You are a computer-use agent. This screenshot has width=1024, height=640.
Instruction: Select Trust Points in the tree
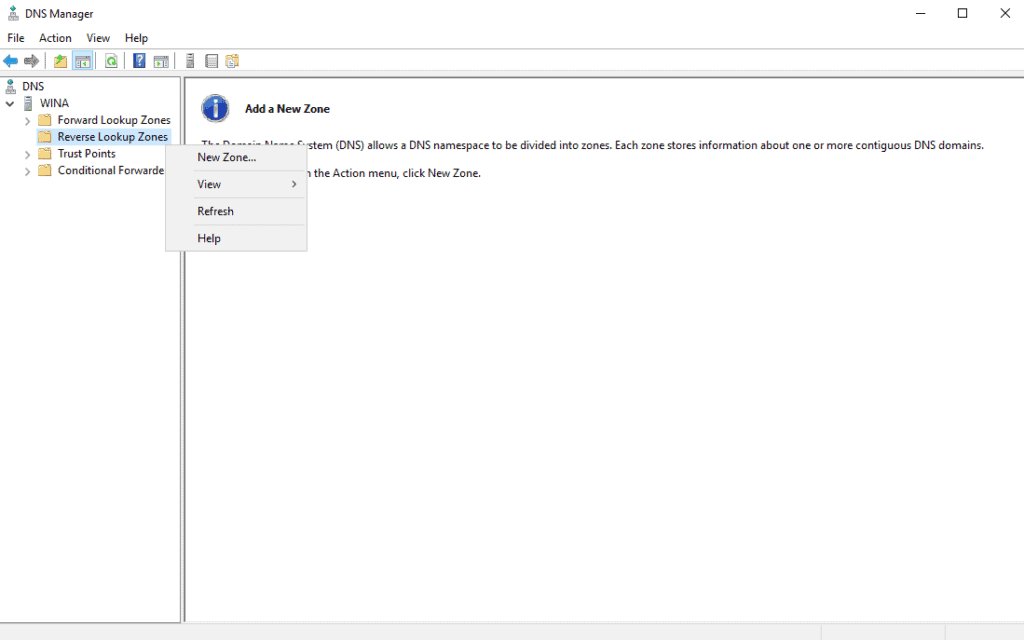89,153
